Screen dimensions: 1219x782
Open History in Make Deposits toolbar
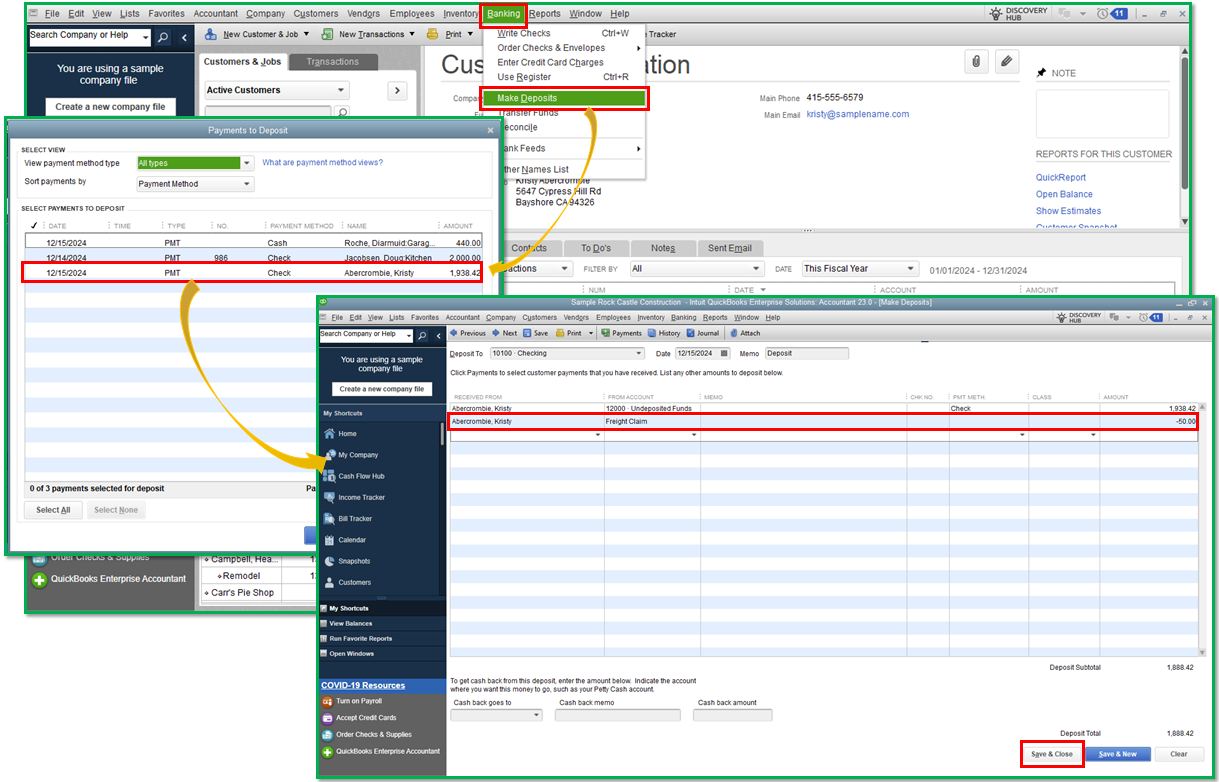tap(664, 333)
